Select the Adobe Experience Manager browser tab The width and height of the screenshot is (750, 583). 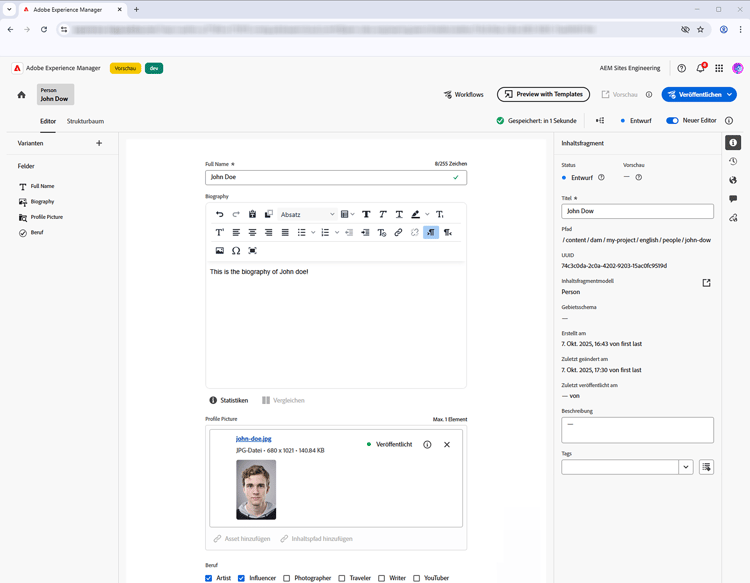click(73, 10)
